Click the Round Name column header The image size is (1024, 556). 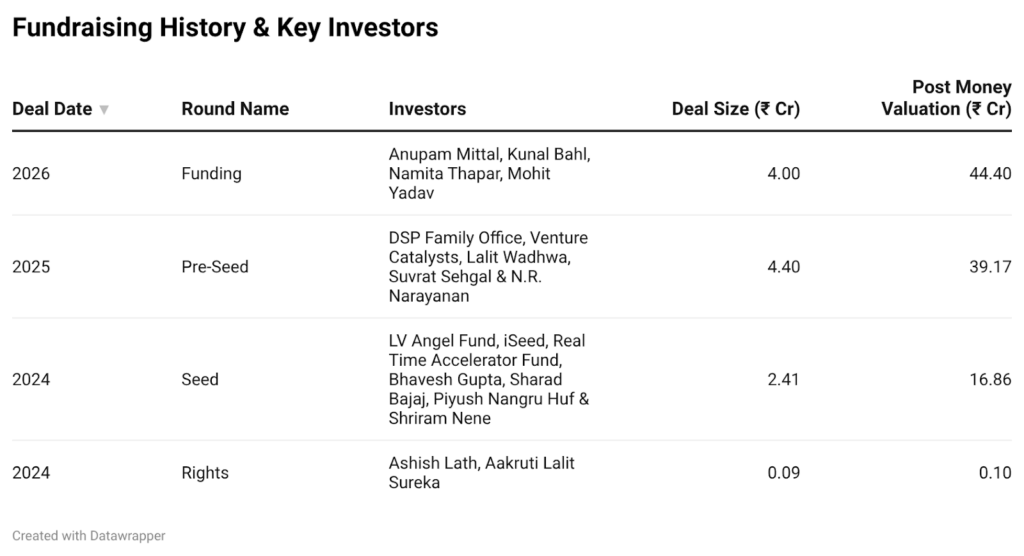point(235,109)
